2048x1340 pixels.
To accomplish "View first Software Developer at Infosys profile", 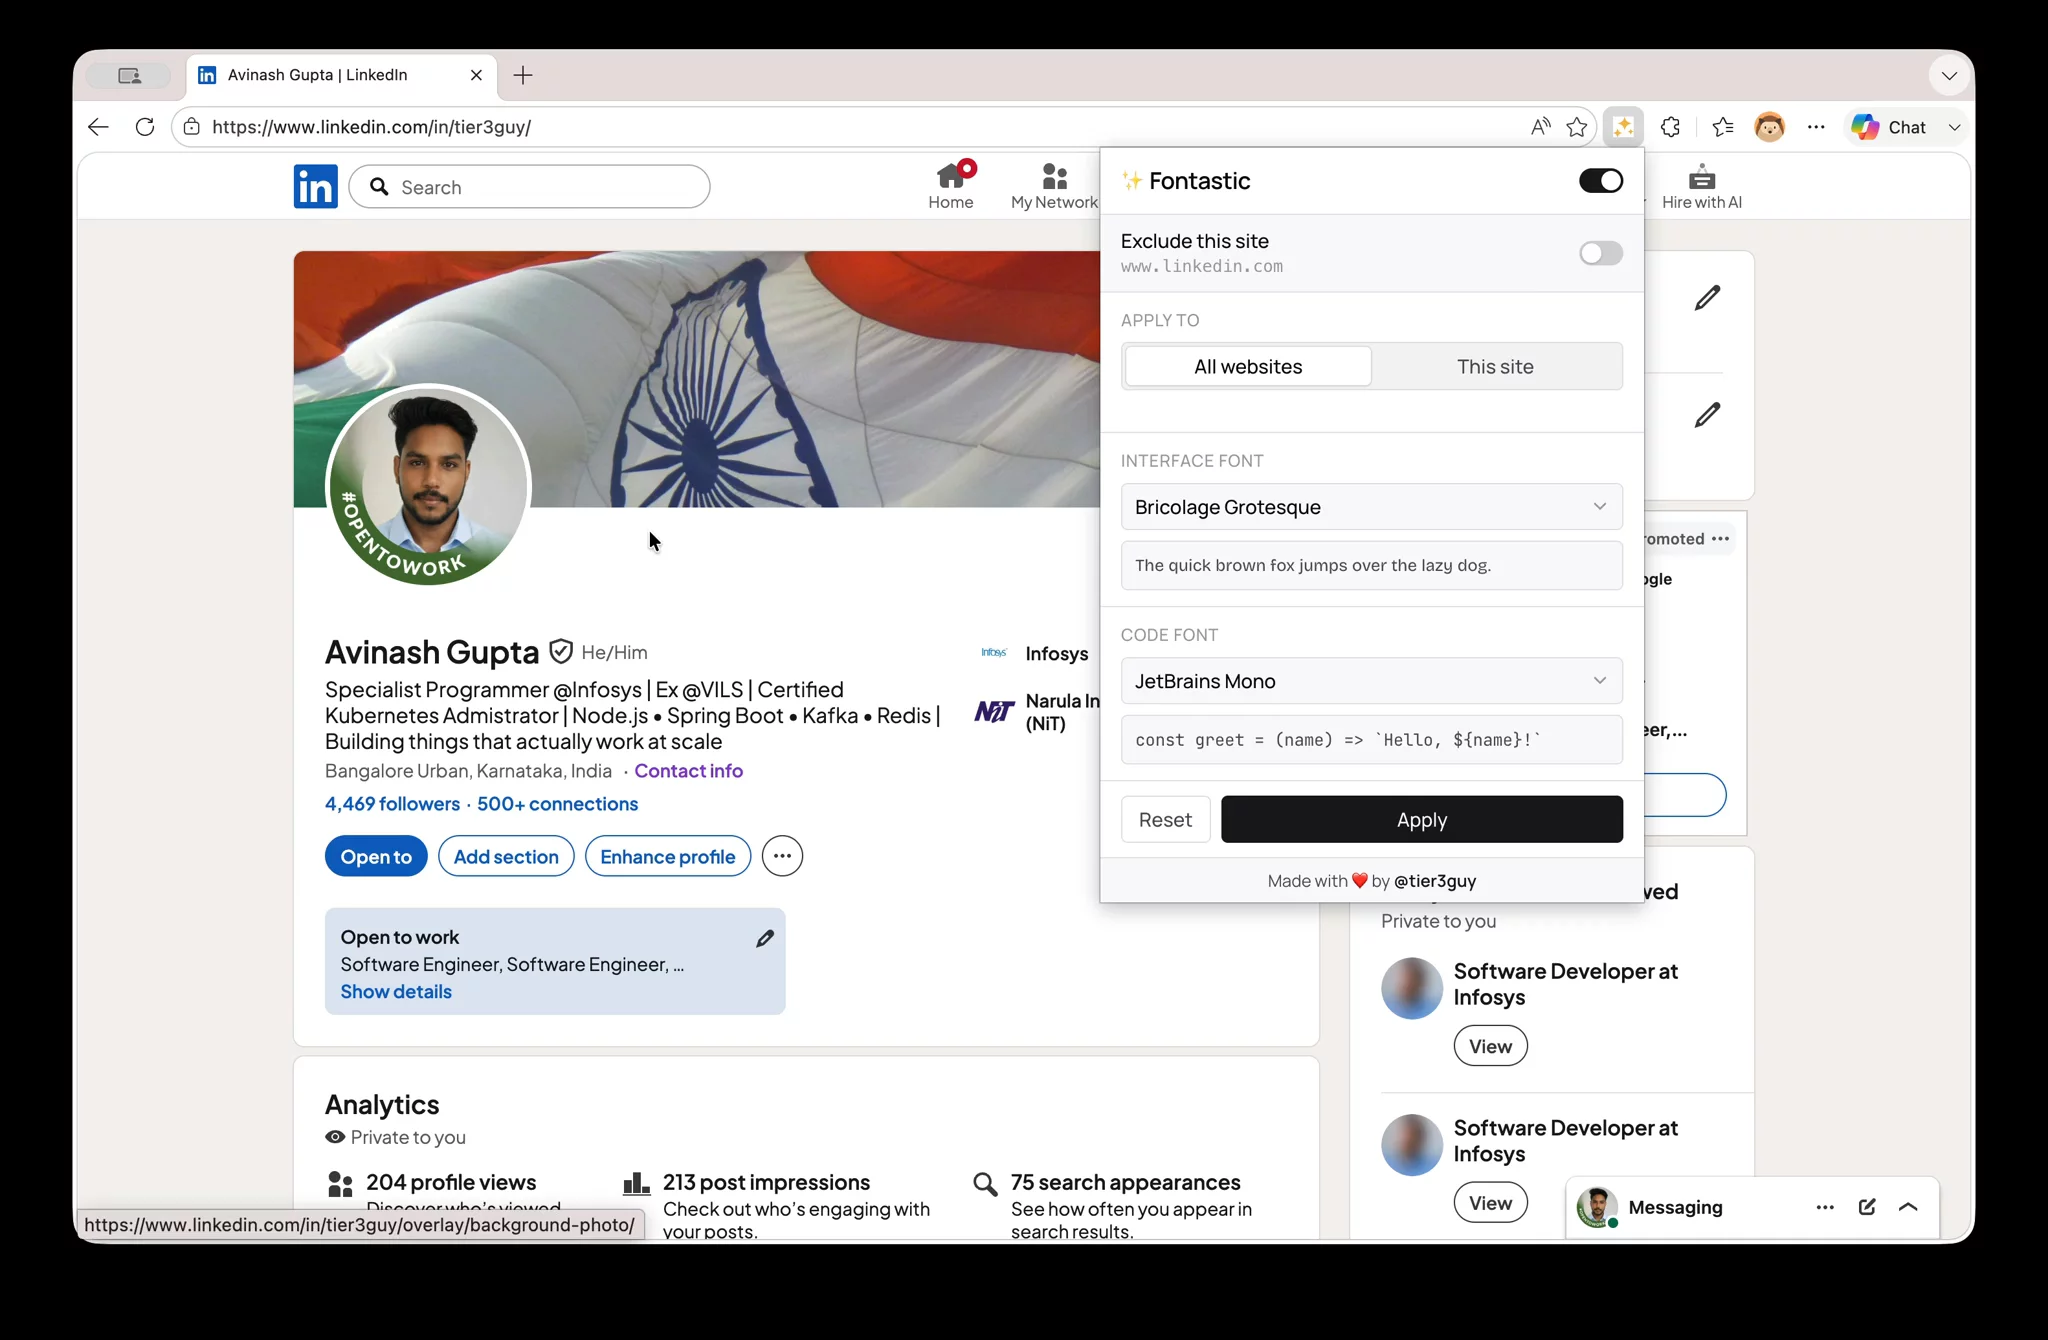I will (1490, 1046).
